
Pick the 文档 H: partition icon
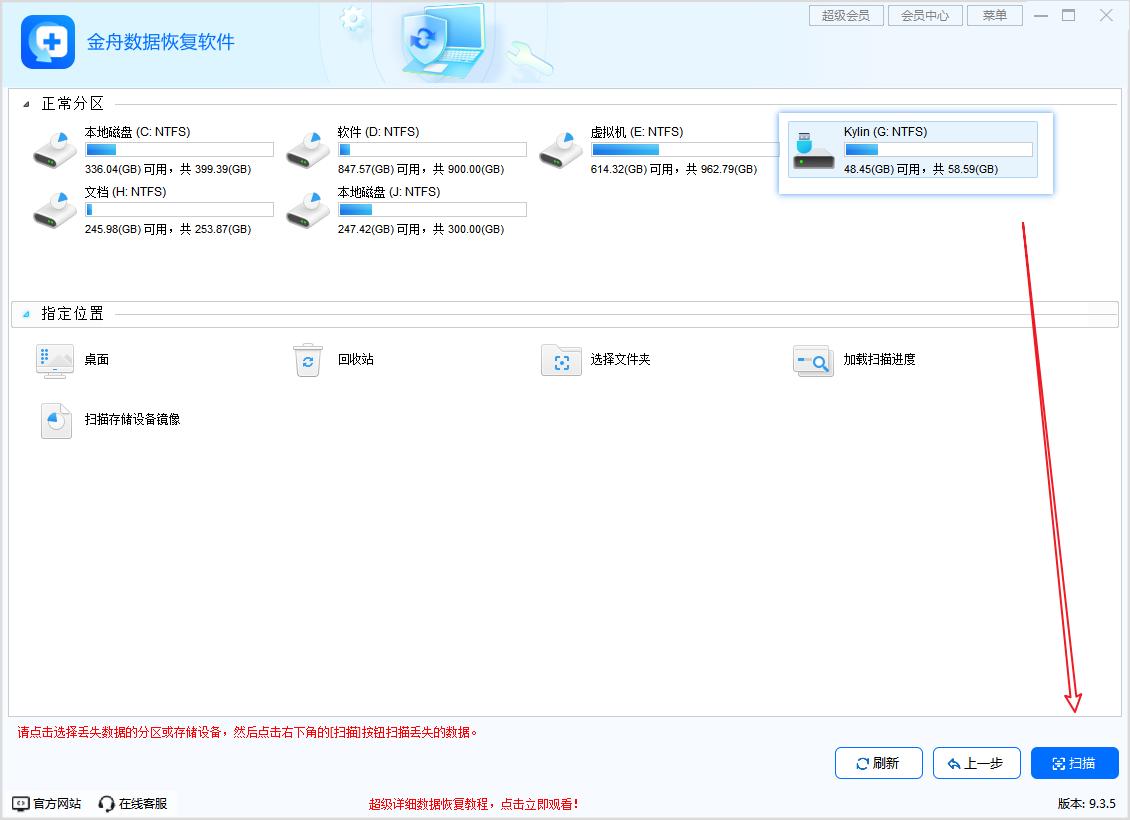[x=55, y=210]
